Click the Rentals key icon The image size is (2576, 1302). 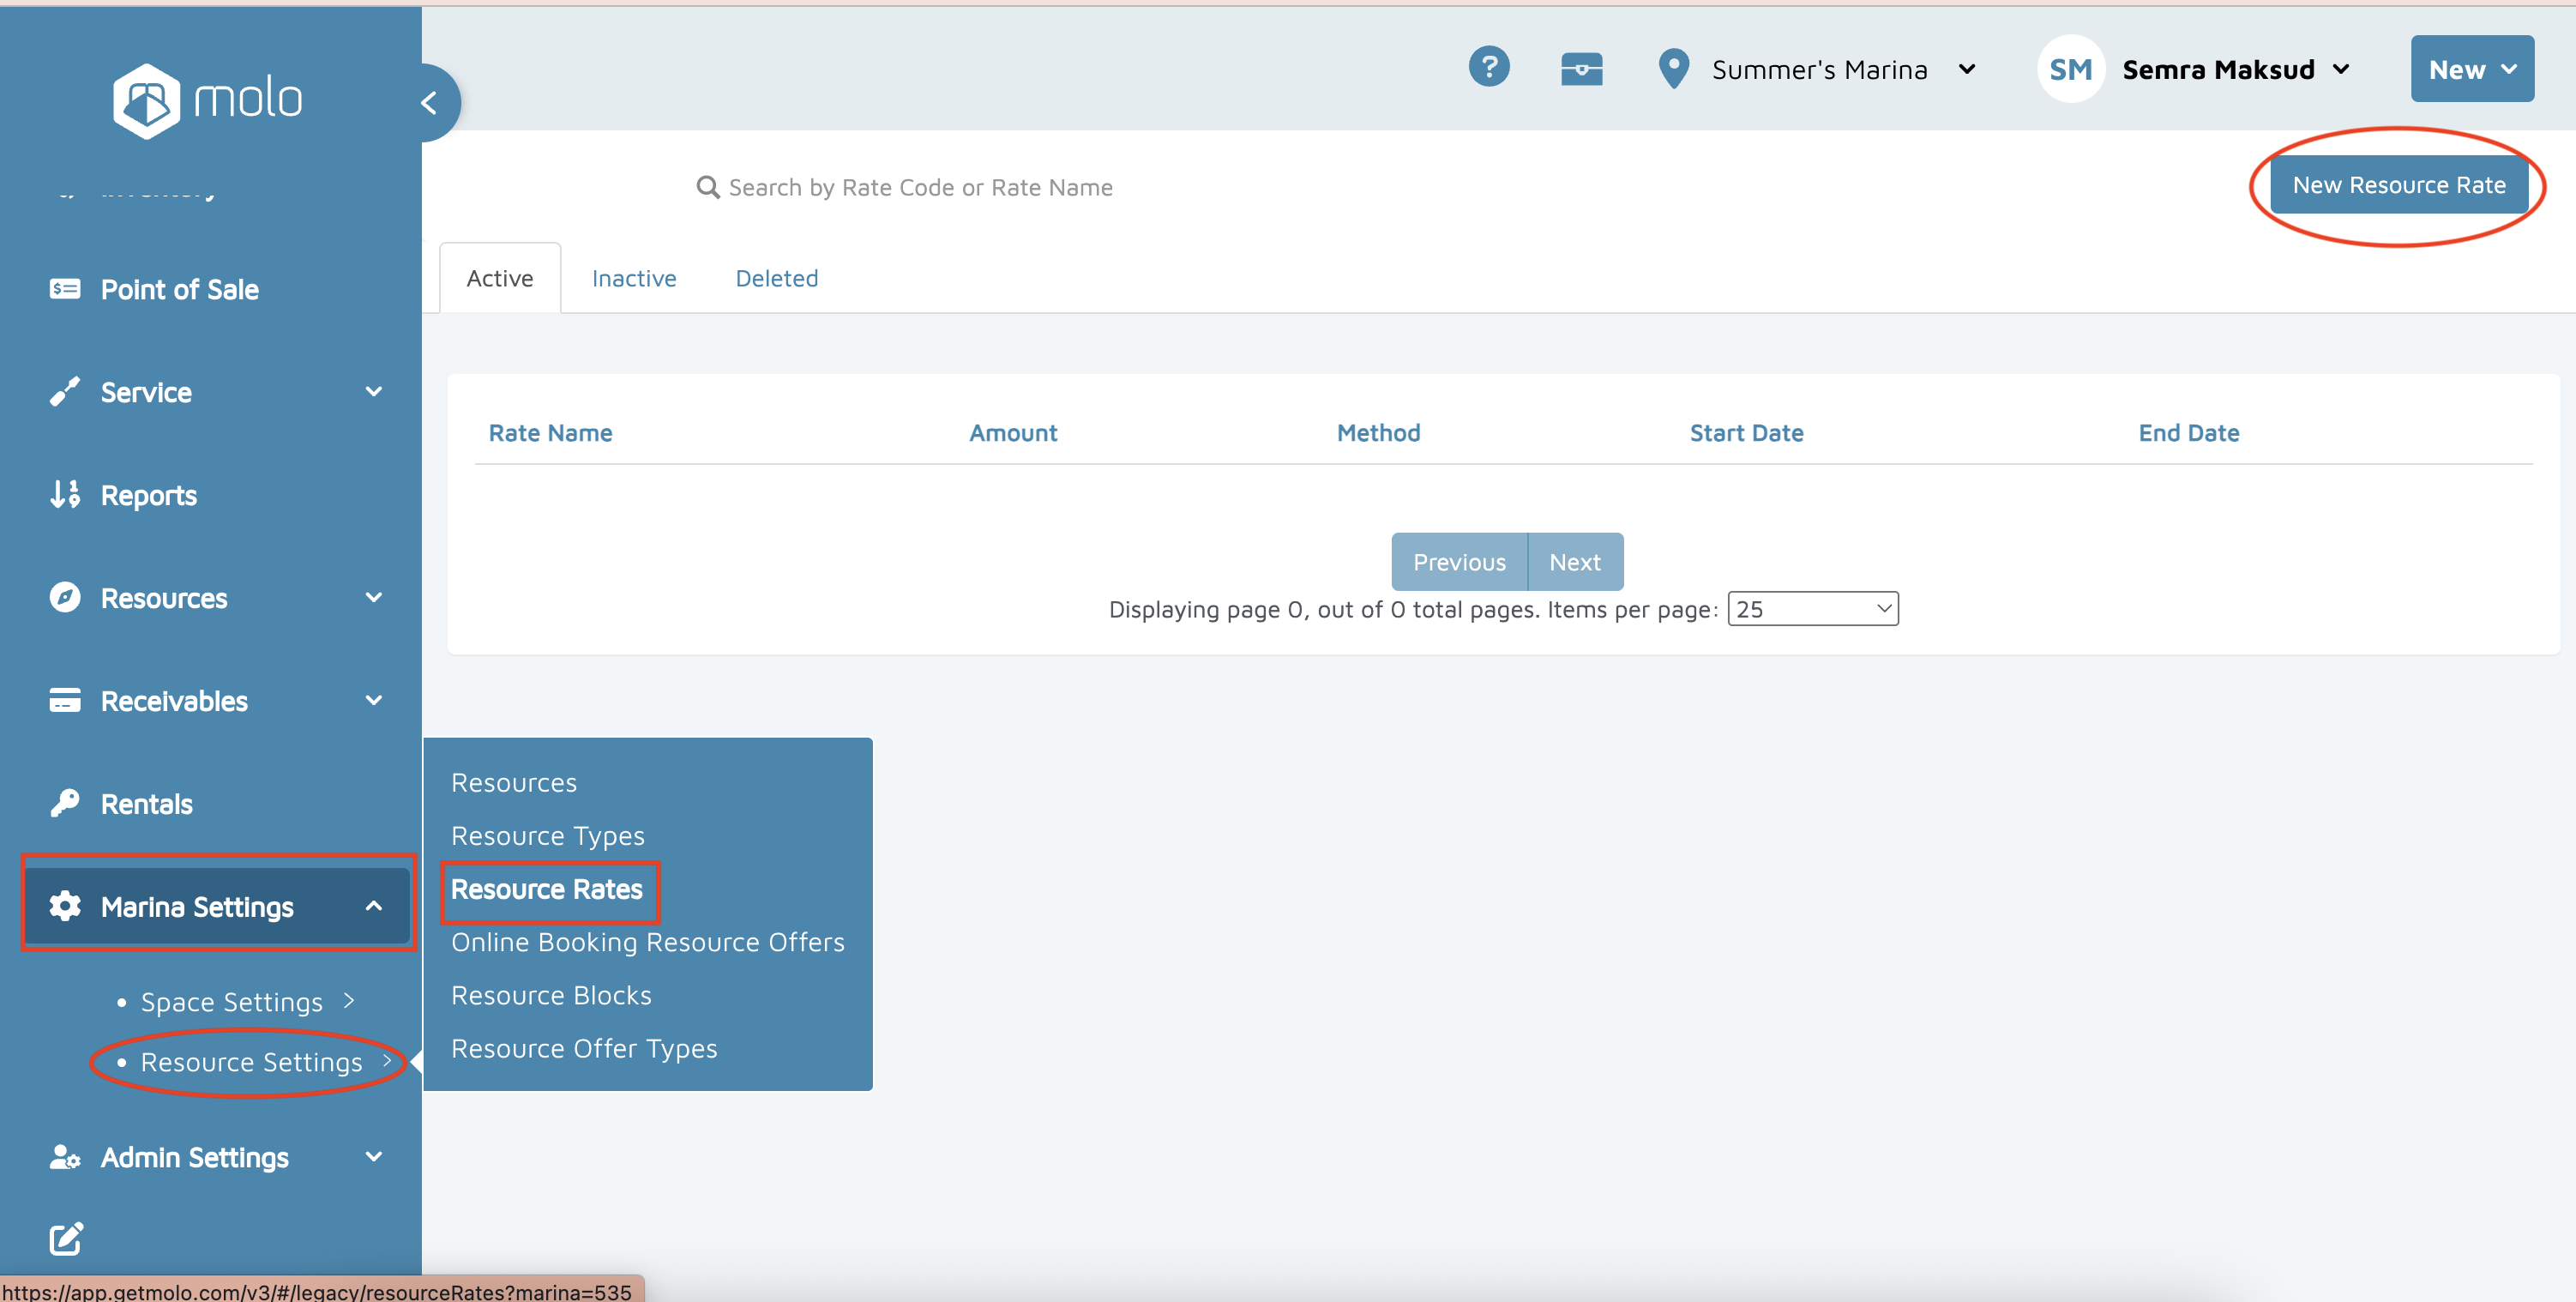[65, 803]
